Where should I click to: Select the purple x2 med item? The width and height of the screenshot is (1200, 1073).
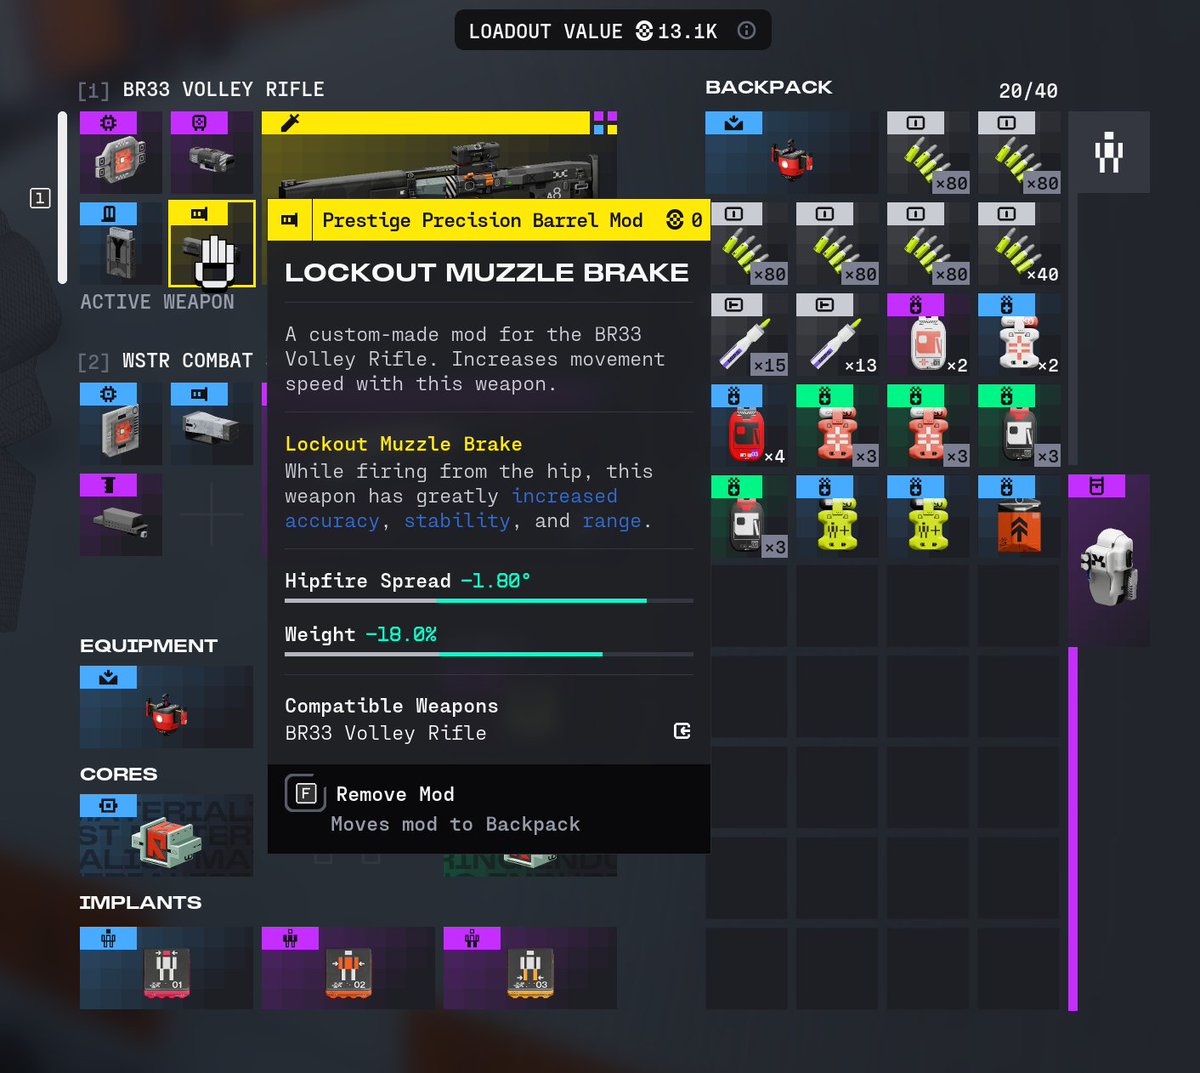[928, 334]
